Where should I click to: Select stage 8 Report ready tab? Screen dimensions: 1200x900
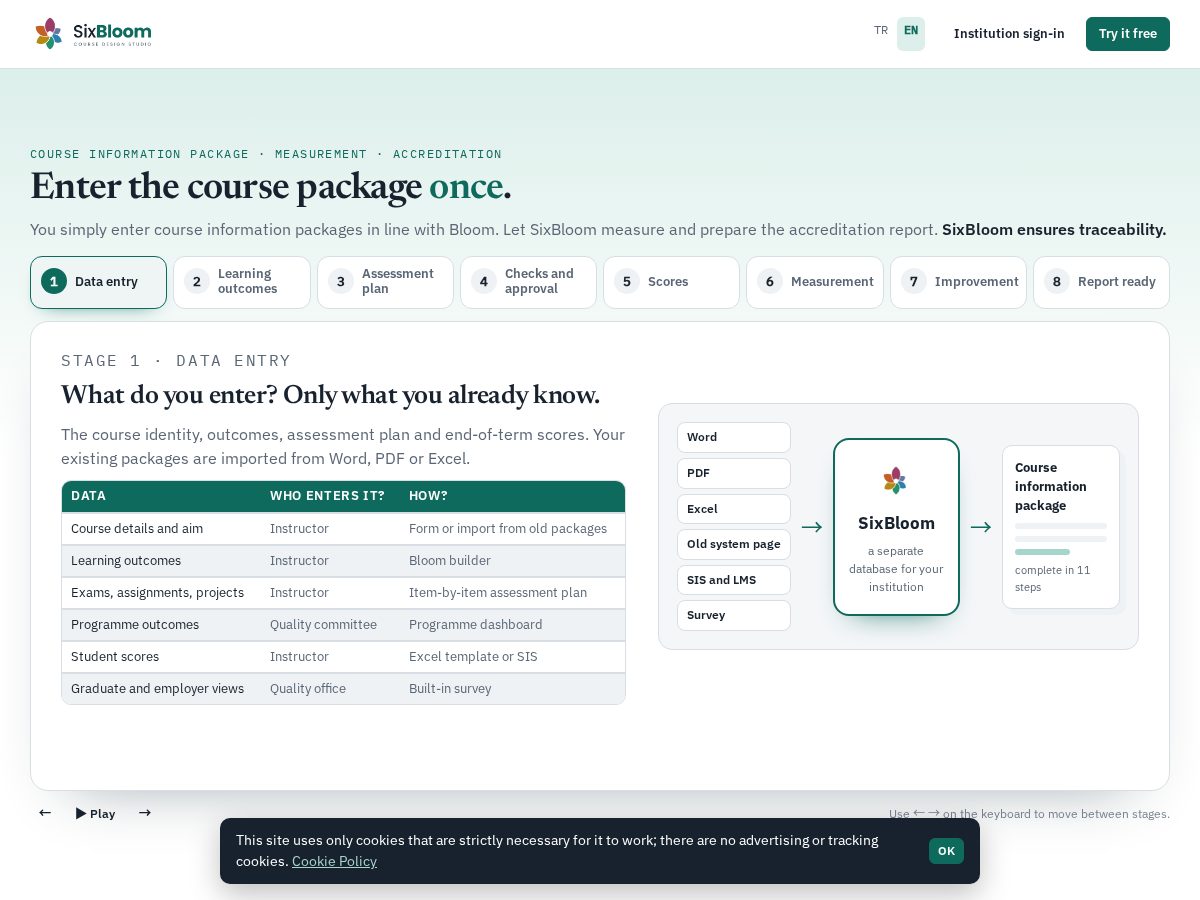(x=1101, y=282)
